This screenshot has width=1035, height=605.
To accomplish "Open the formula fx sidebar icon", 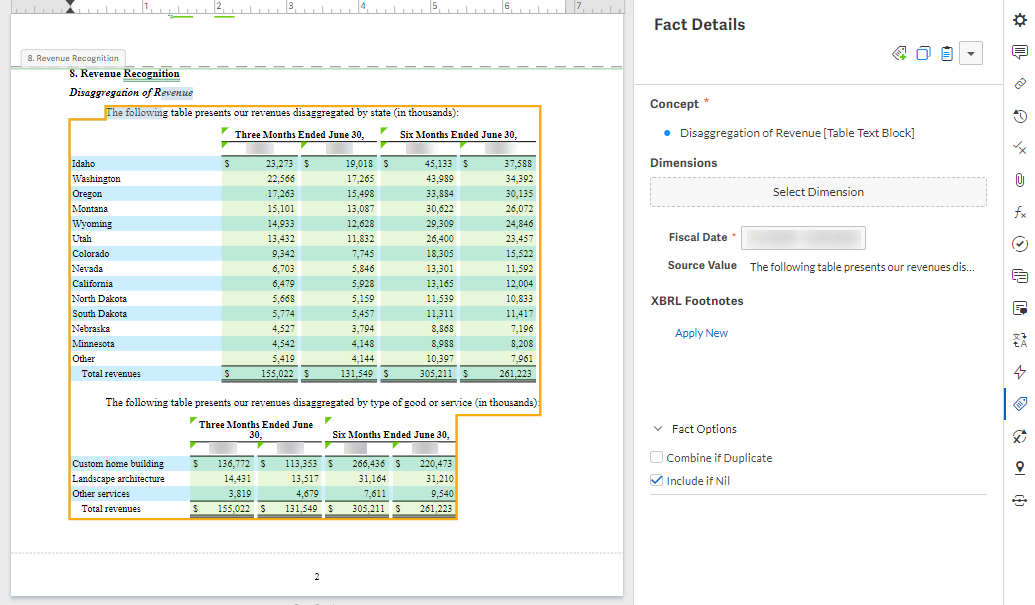I will (x=1019, y=212).
